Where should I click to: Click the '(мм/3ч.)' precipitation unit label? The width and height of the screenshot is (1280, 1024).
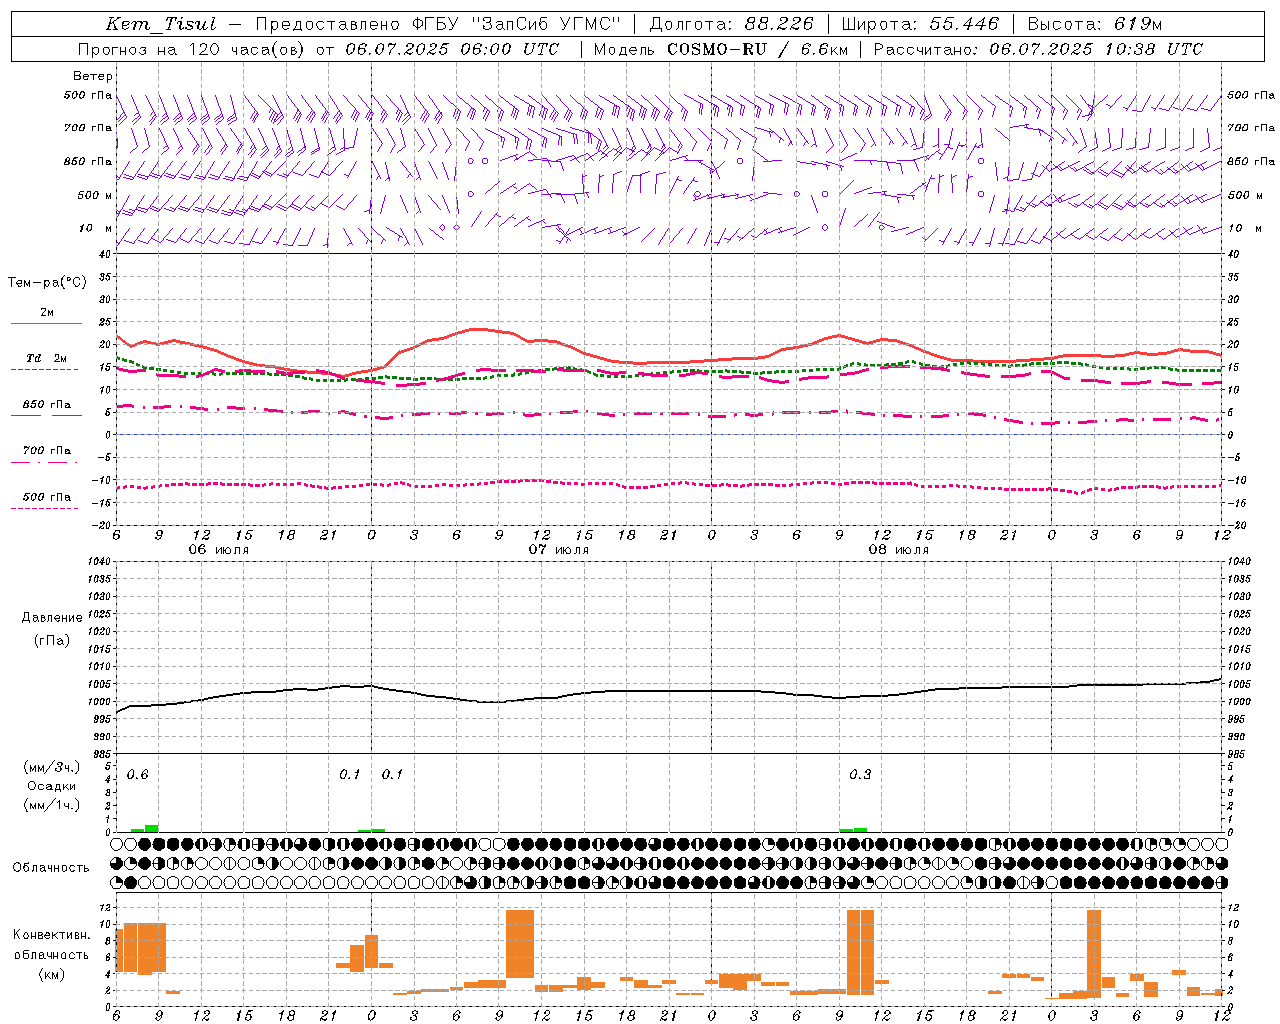pyautogui.click(x=52, y=768)
